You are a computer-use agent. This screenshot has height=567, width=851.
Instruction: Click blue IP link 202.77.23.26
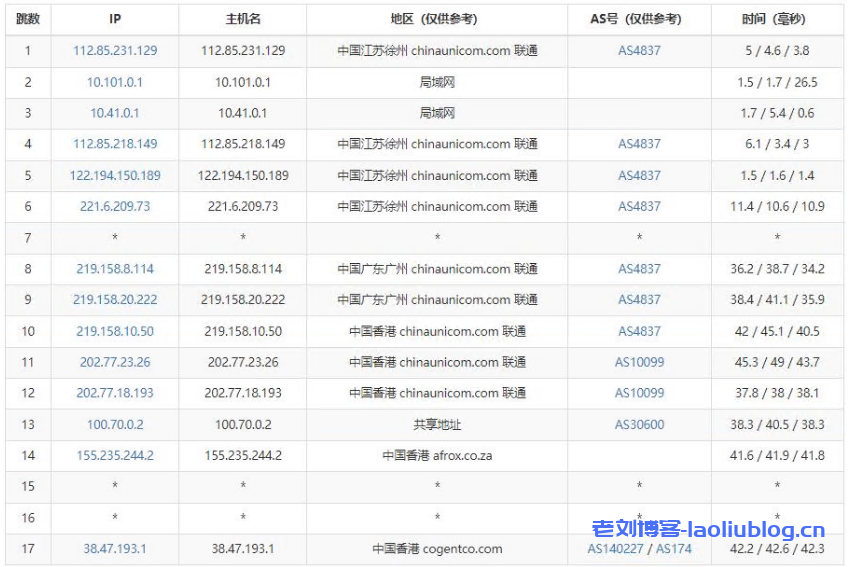coord(115,362)
